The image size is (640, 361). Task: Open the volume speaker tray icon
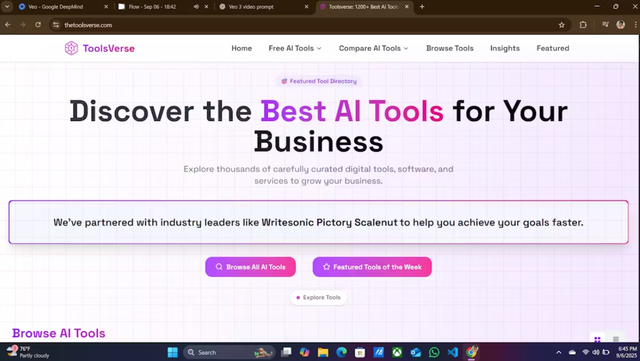tap(596, 352)
